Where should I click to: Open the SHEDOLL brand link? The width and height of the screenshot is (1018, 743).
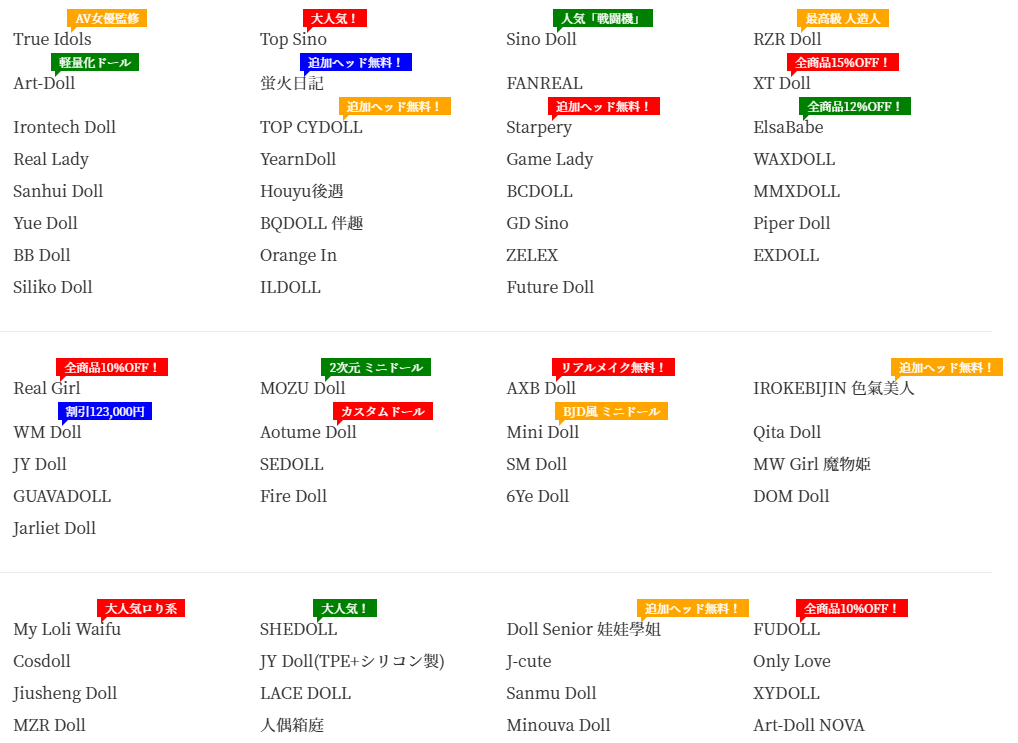(298, 629)
